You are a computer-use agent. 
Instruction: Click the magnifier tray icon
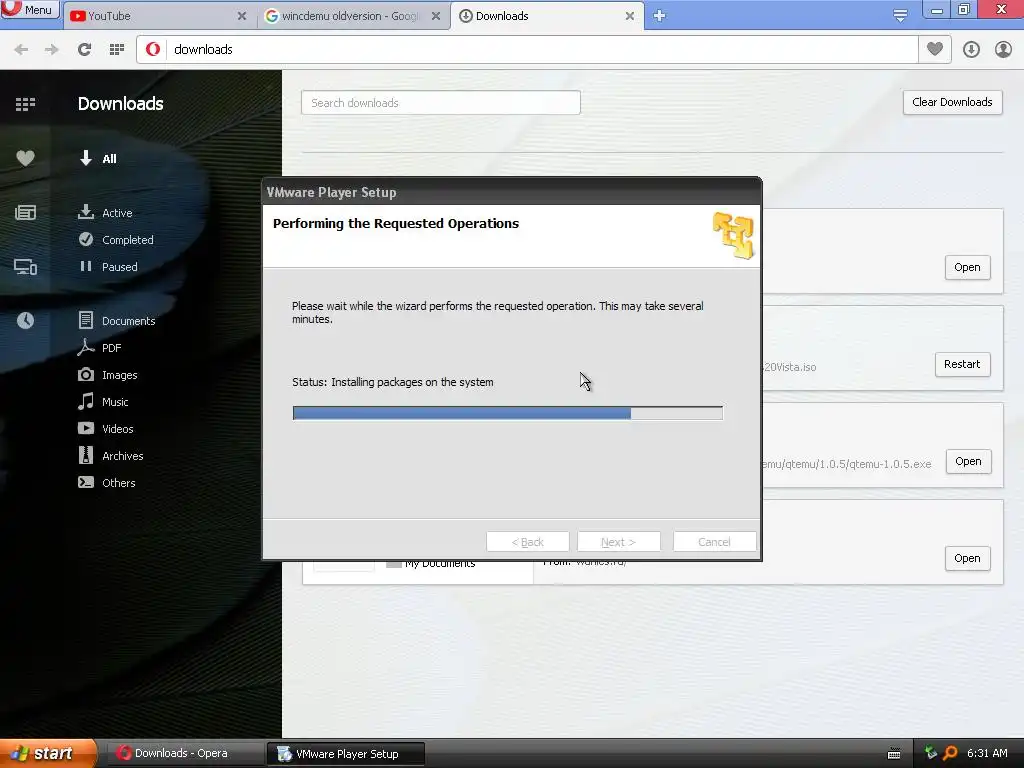click(x=950, y=753)
